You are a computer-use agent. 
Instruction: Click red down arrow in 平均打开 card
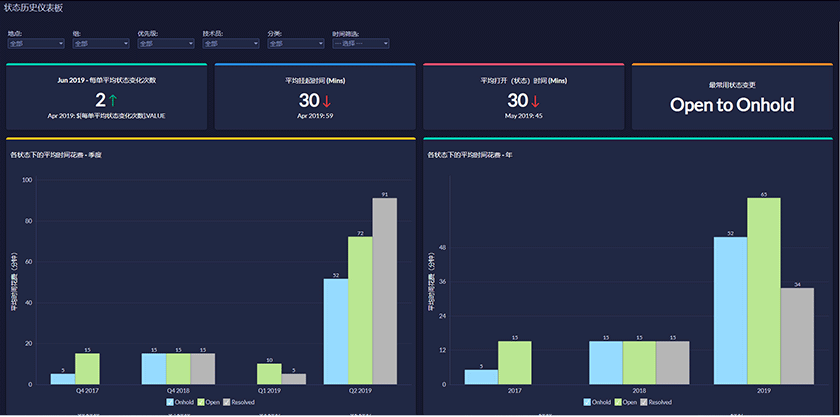(535, 100)
